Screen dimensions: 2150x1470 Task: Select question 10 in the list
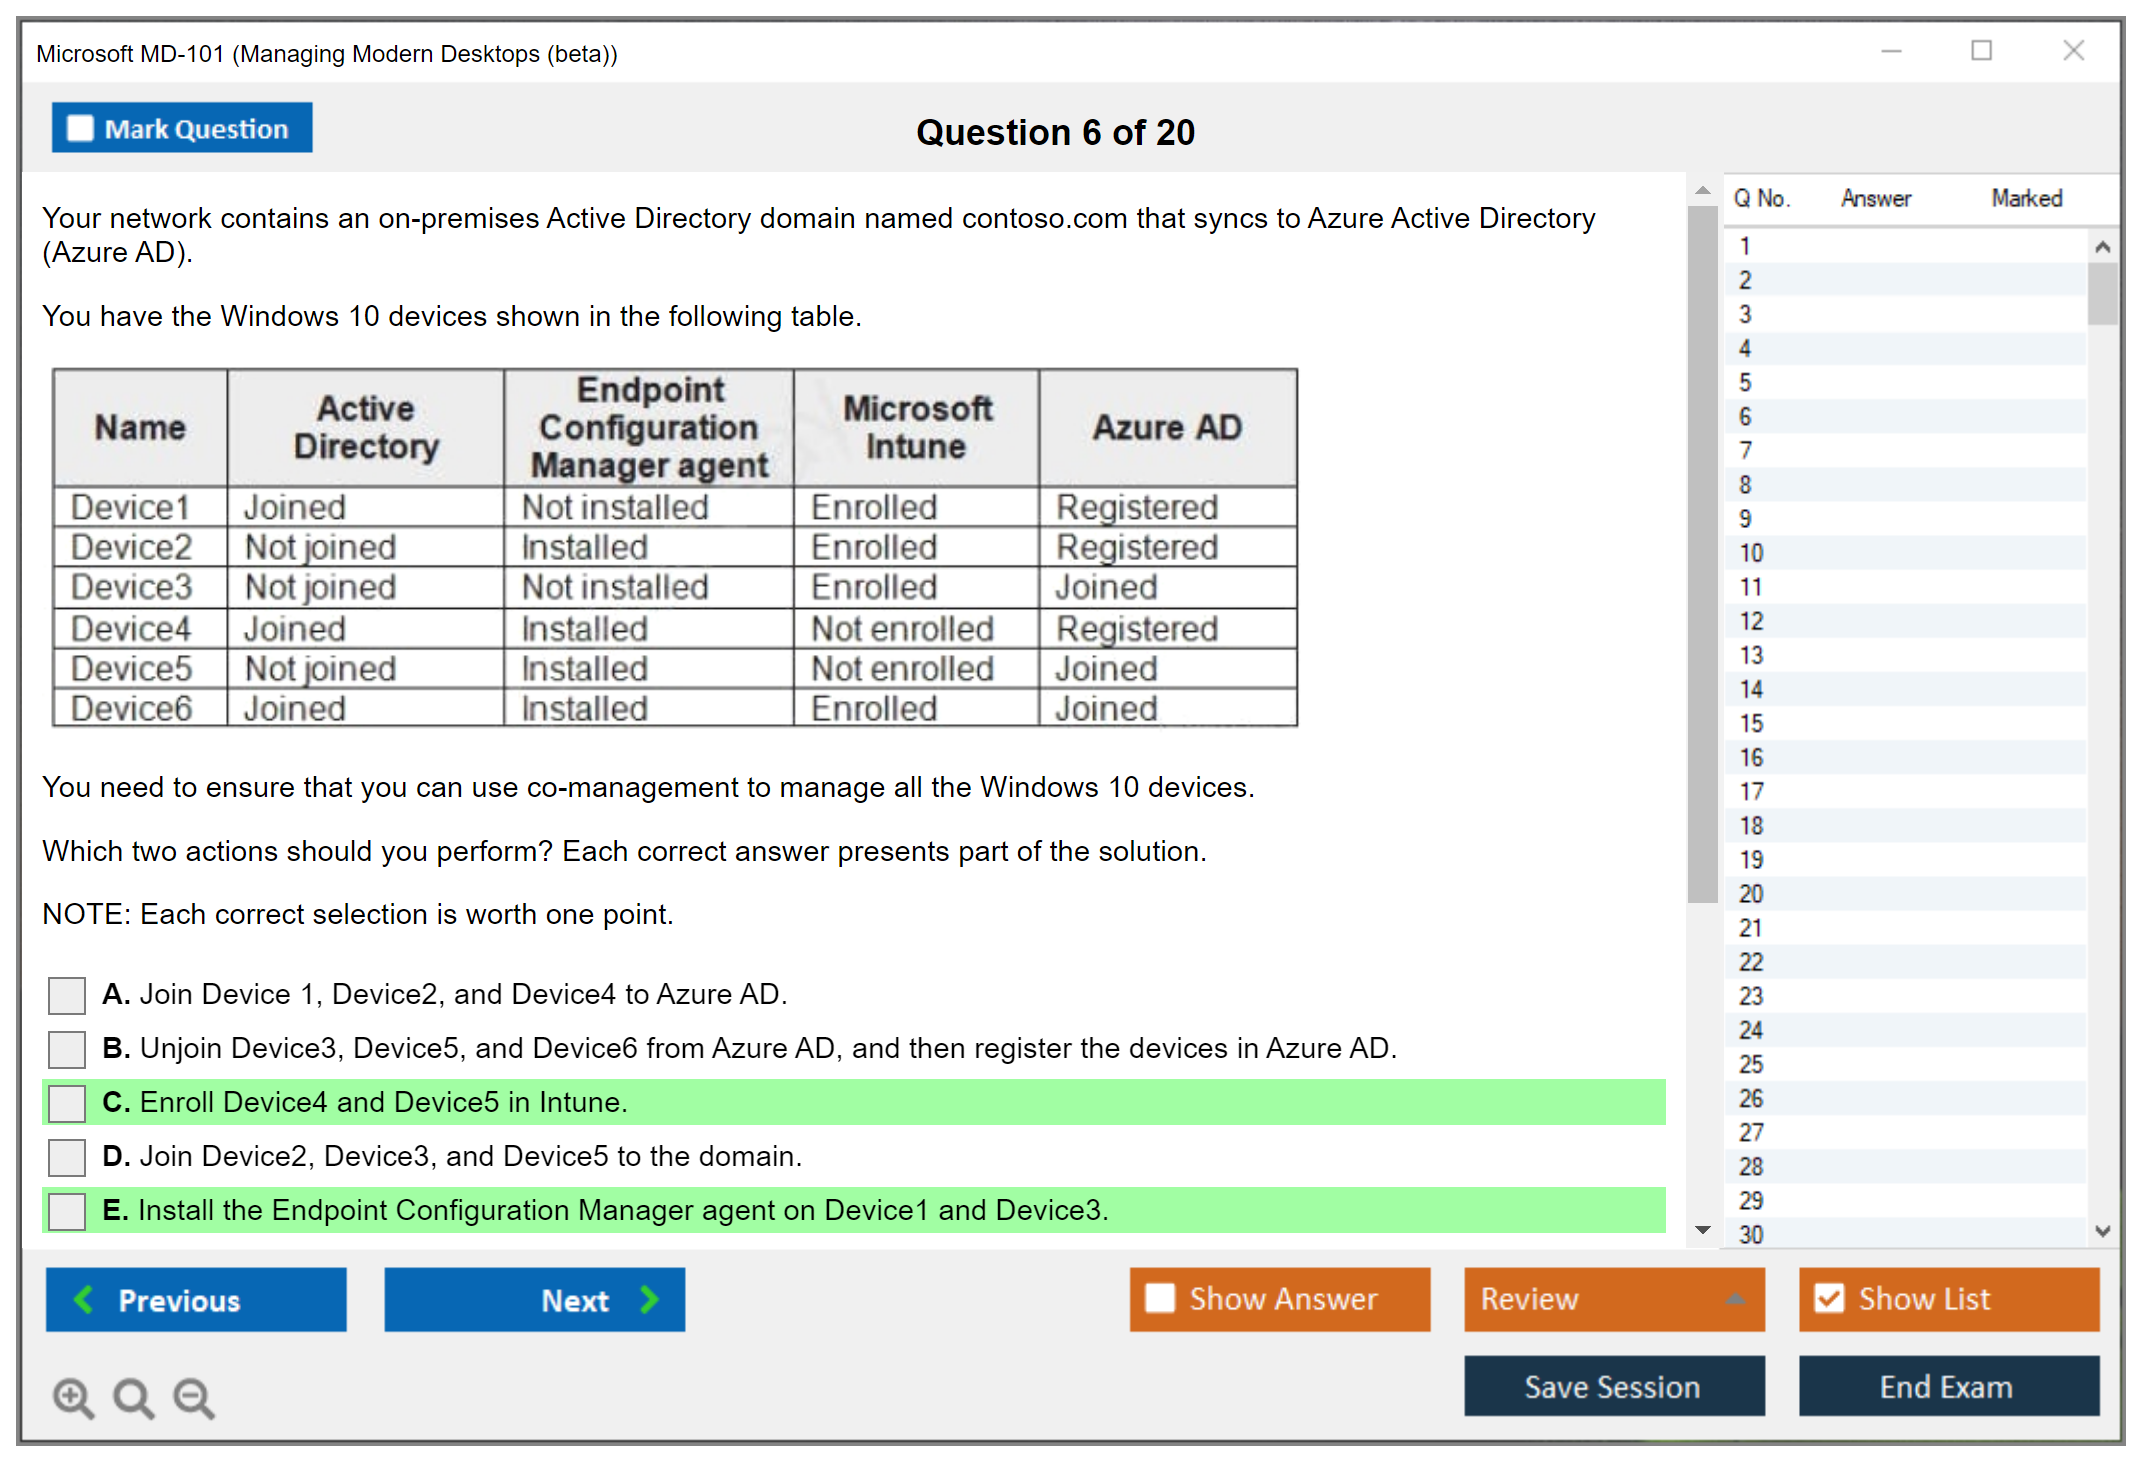pyautogui.click(x=1752, y=553)
